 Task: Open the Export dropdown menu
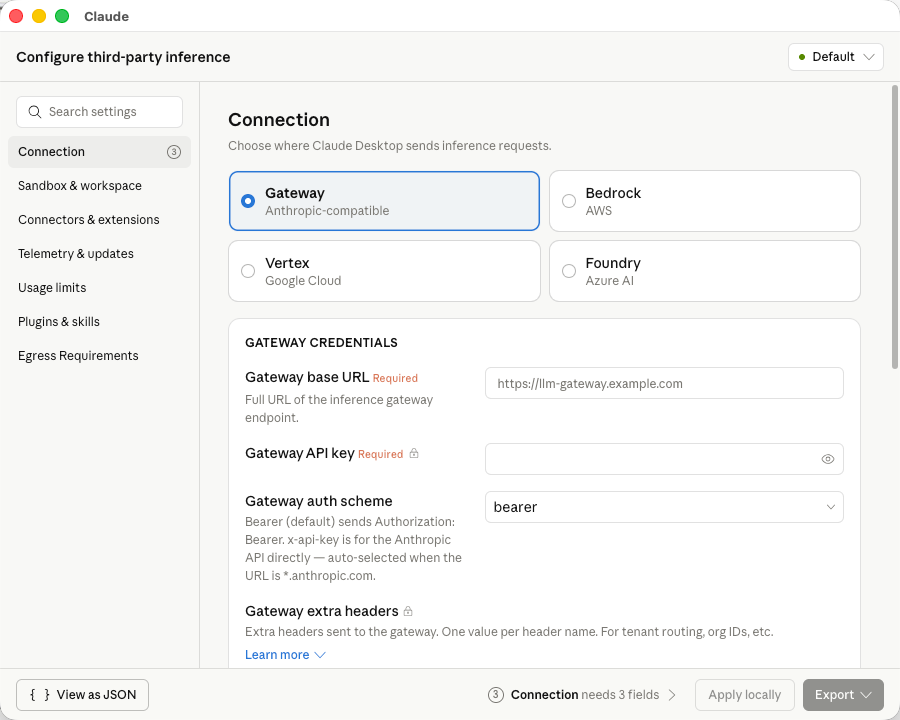click(843, 695)
